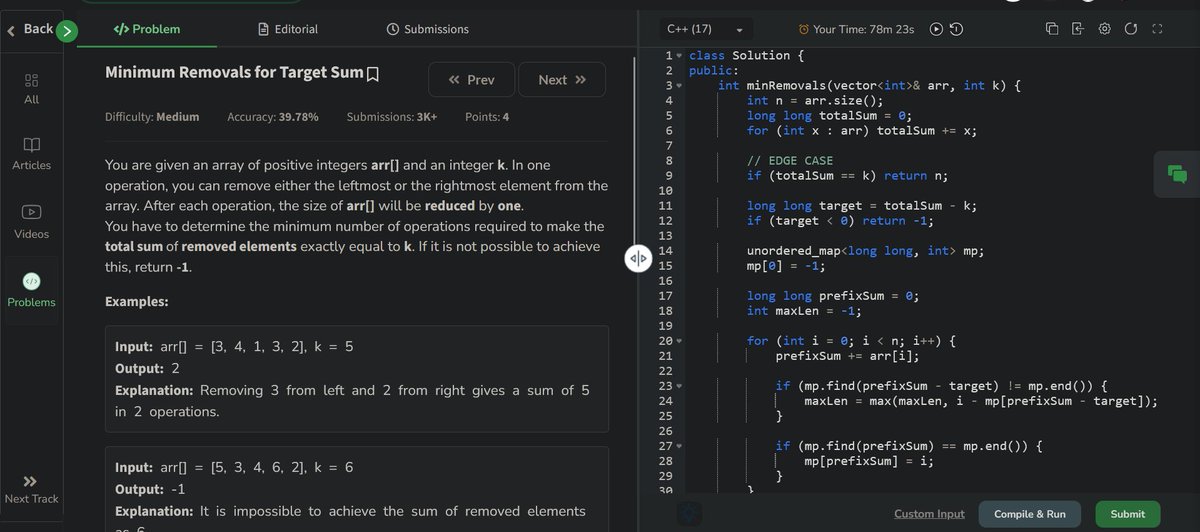Collapse the minRemovals function fold on line 3
This screenshot has width=1200, height=532.
click(x=679, y=86)
